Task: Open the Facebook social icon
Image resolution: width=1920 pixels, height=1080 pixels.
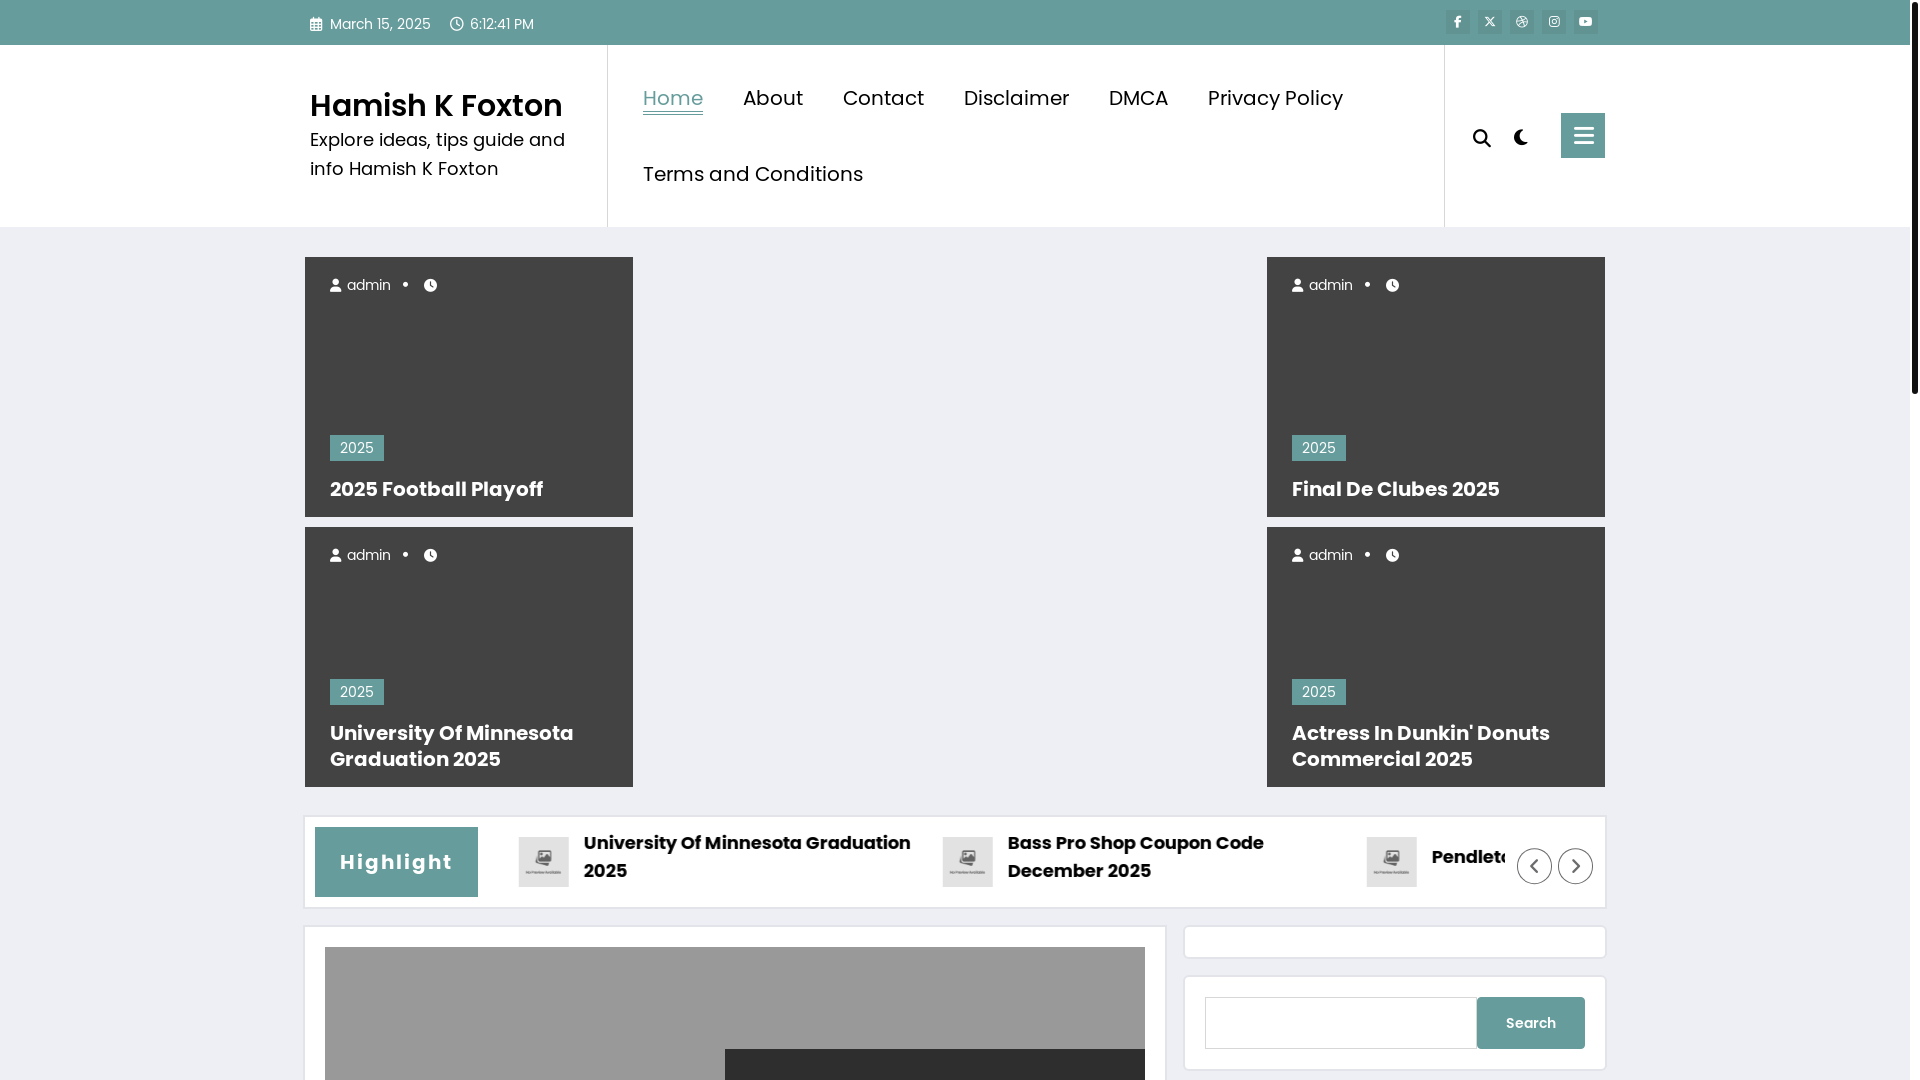Action: click(x=1458, y=22)
